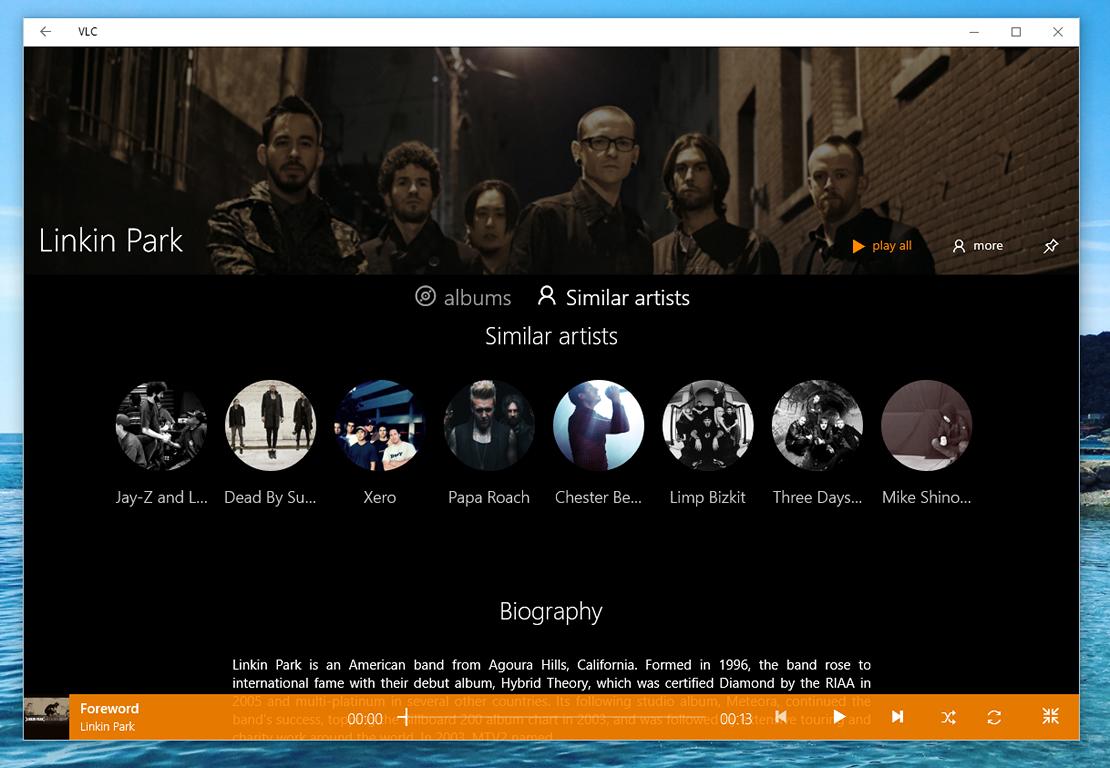The image size is (1110, 768).
Task: Open the more options menu
Action: [978, 246]
